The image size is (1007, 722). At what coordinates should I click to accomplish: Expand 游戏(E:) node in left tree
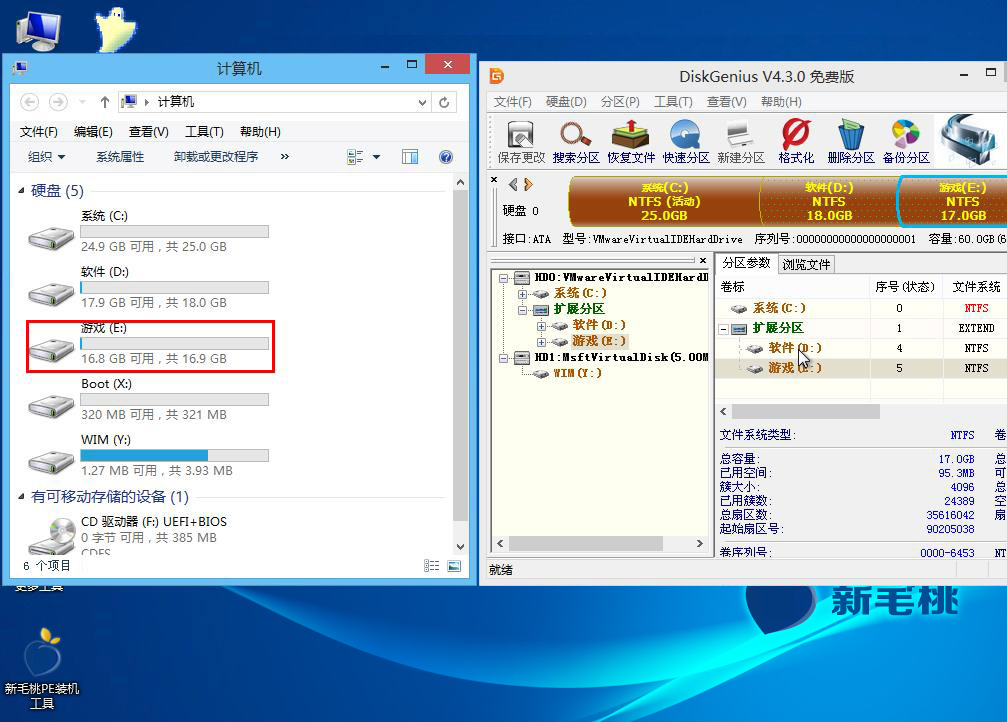point(541,342)
